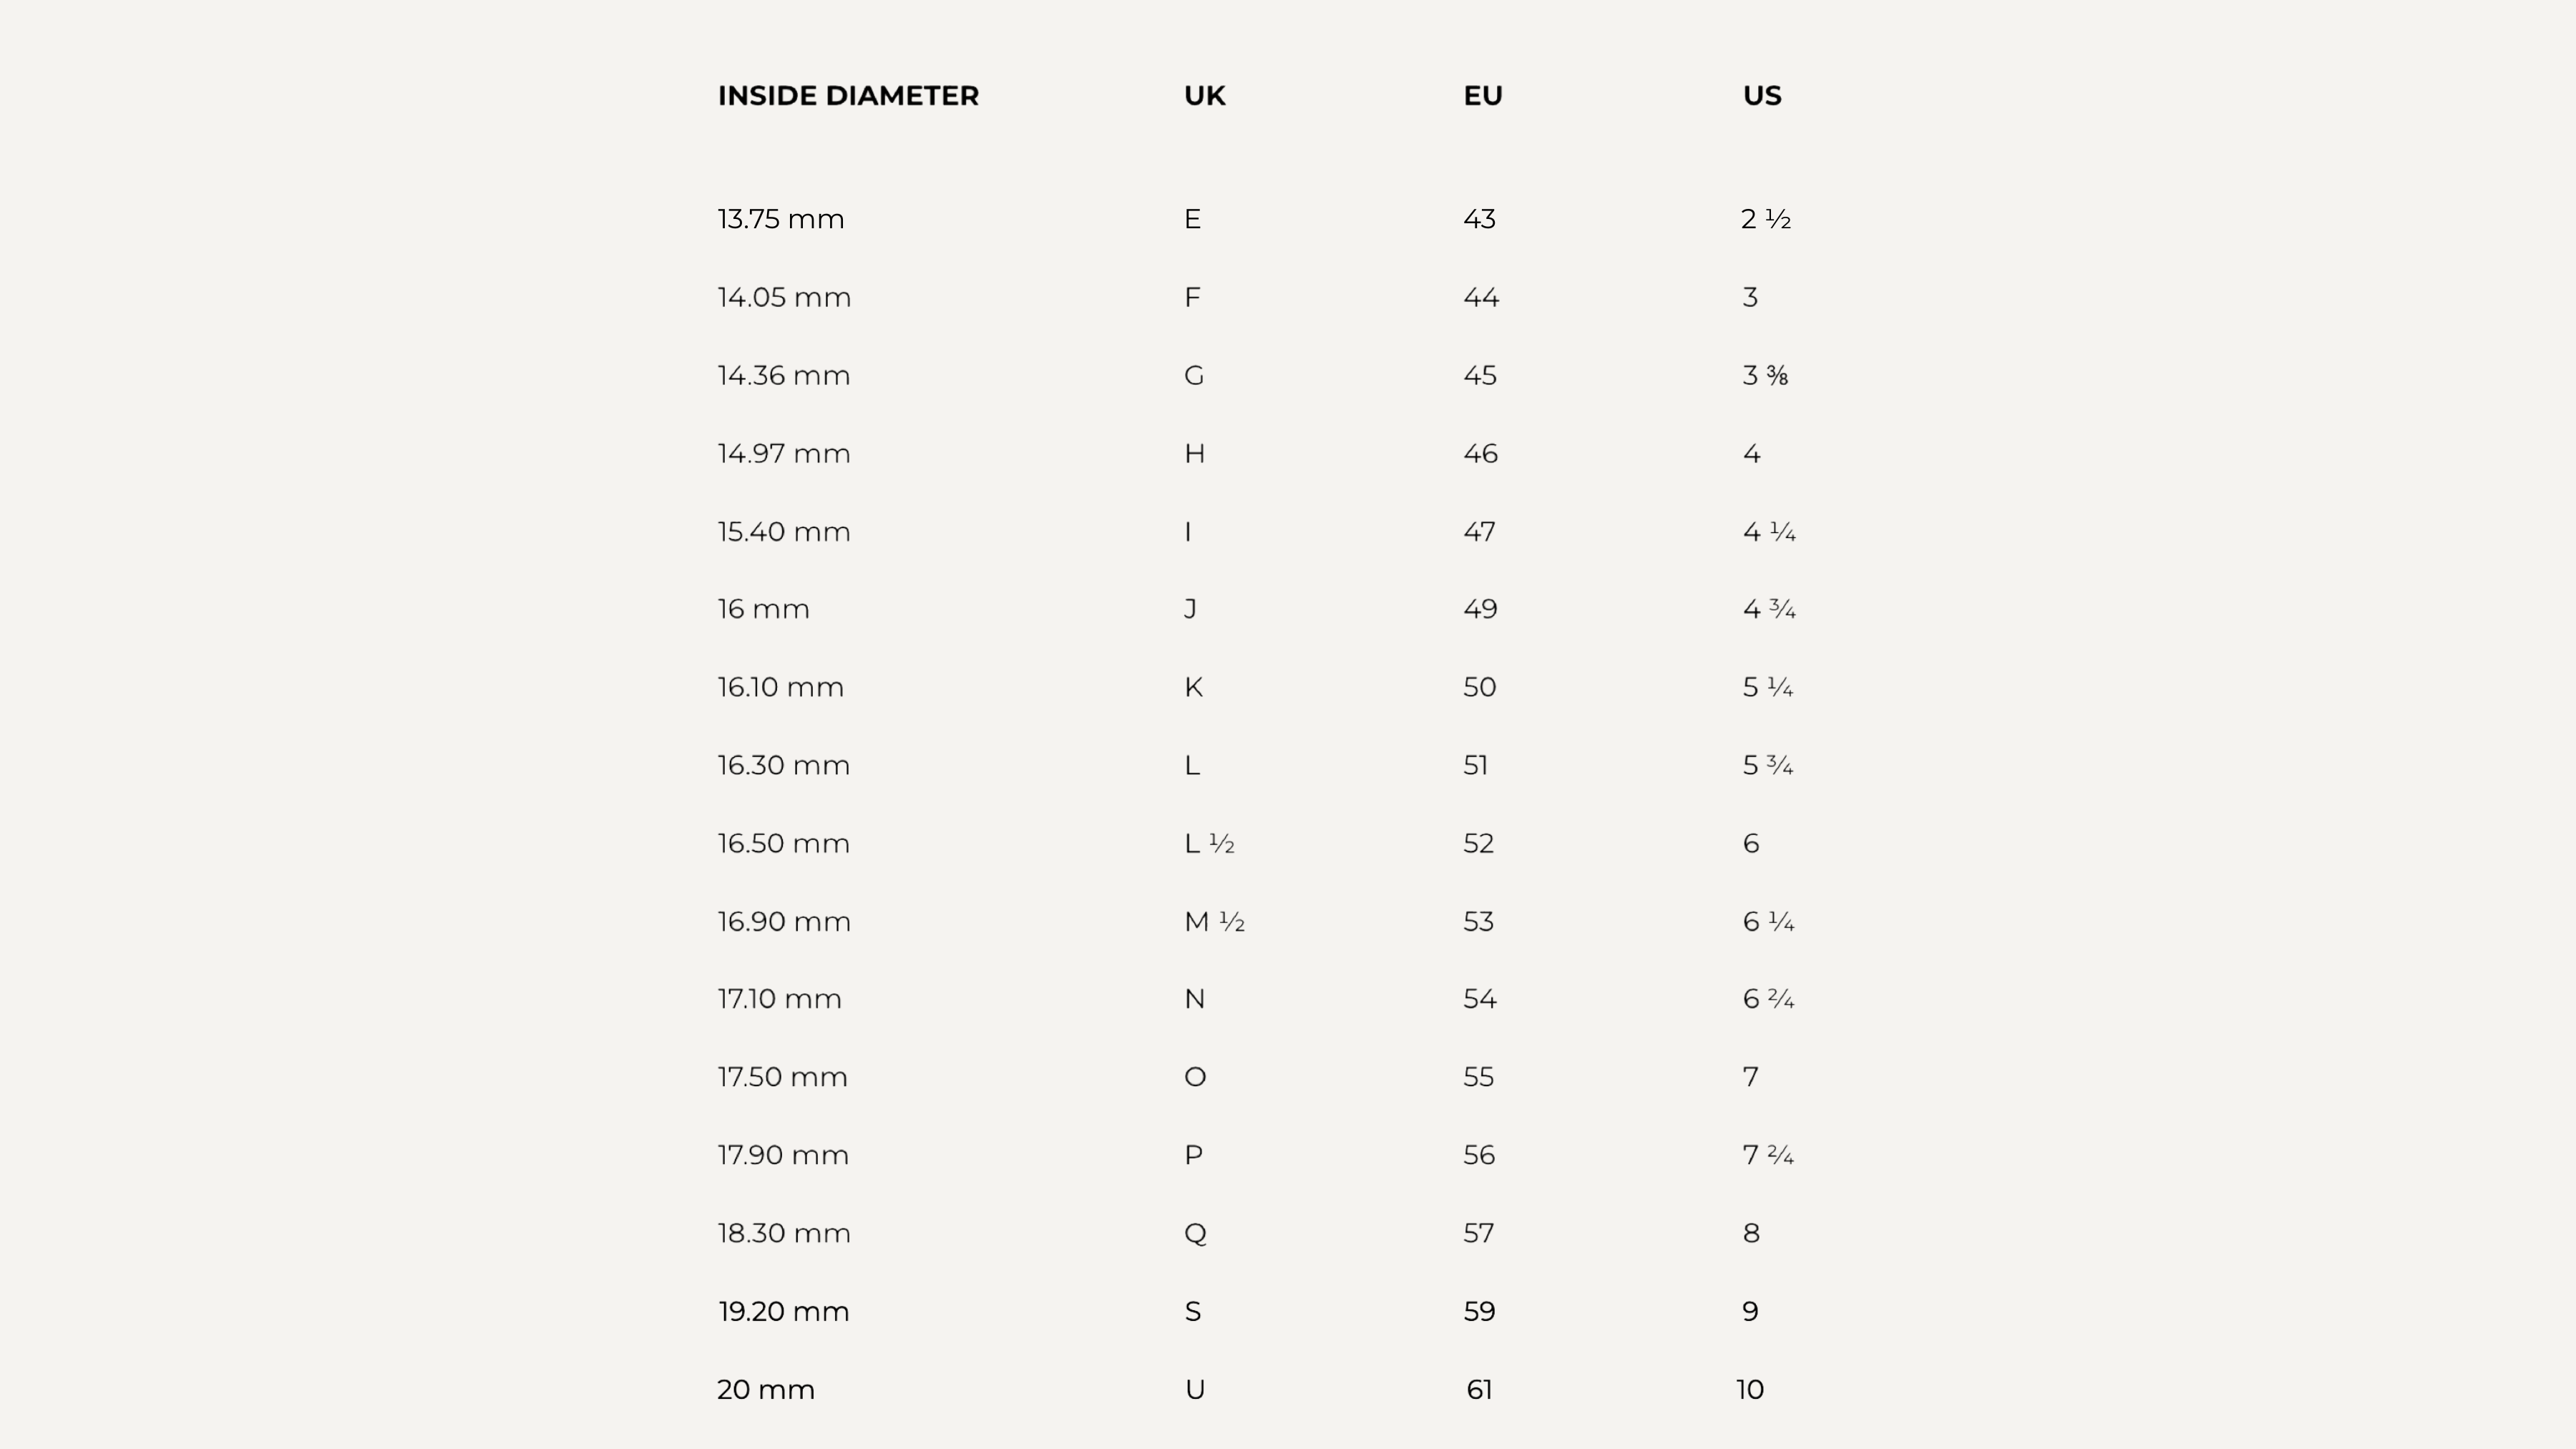Select EU size 45
The height and width of the screenshot is (1449, 2576).
click(1479, 376)
